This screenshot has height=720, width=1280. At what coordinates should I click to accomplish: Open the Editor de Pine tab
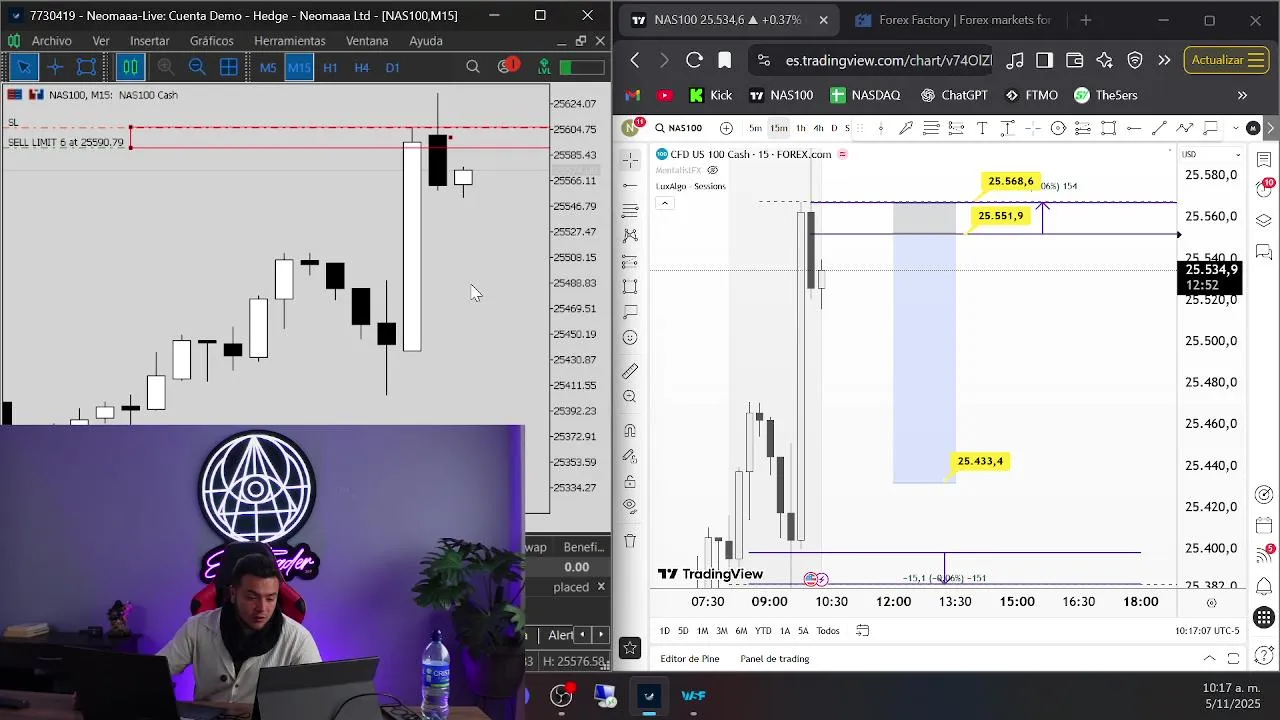pyautogui.click(x=690, y=659)
